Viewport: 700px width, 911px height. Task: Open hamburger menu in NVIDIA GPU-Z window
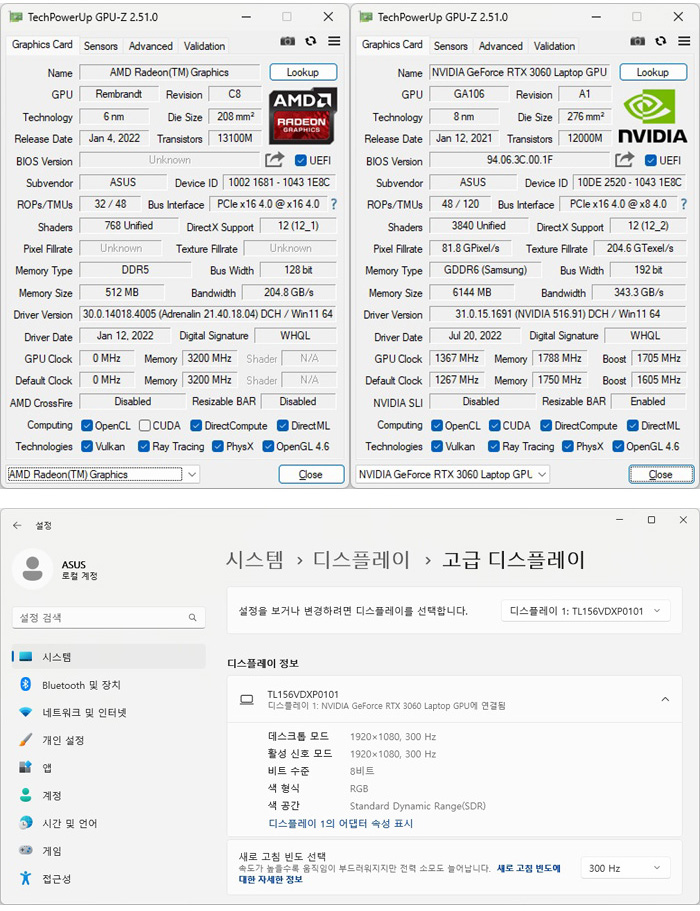pos(684,41)
